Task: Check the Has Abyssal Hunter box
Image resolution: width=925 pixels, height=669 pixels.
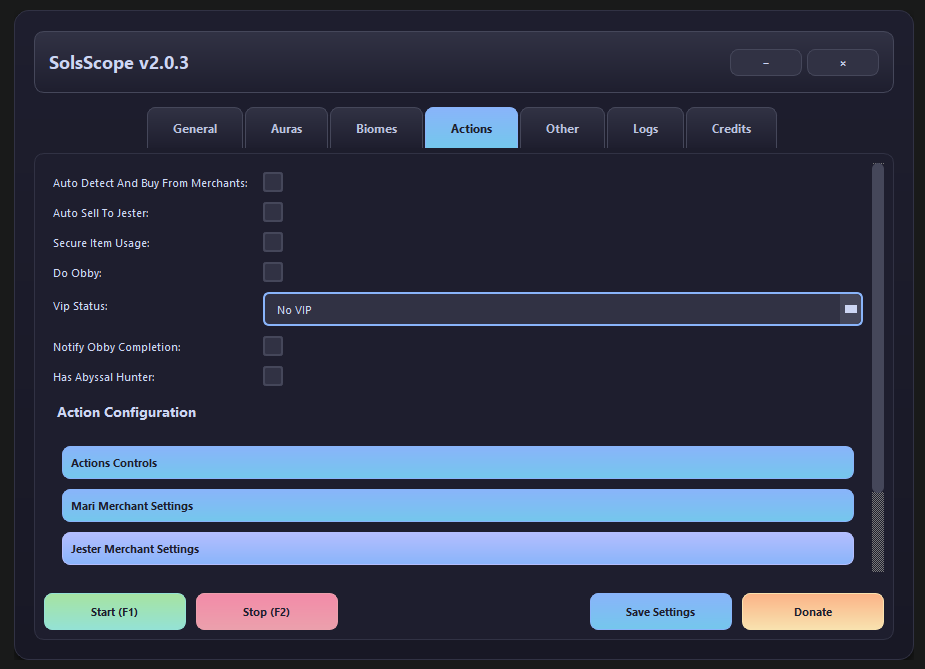Action: click(x=273, y=376)
